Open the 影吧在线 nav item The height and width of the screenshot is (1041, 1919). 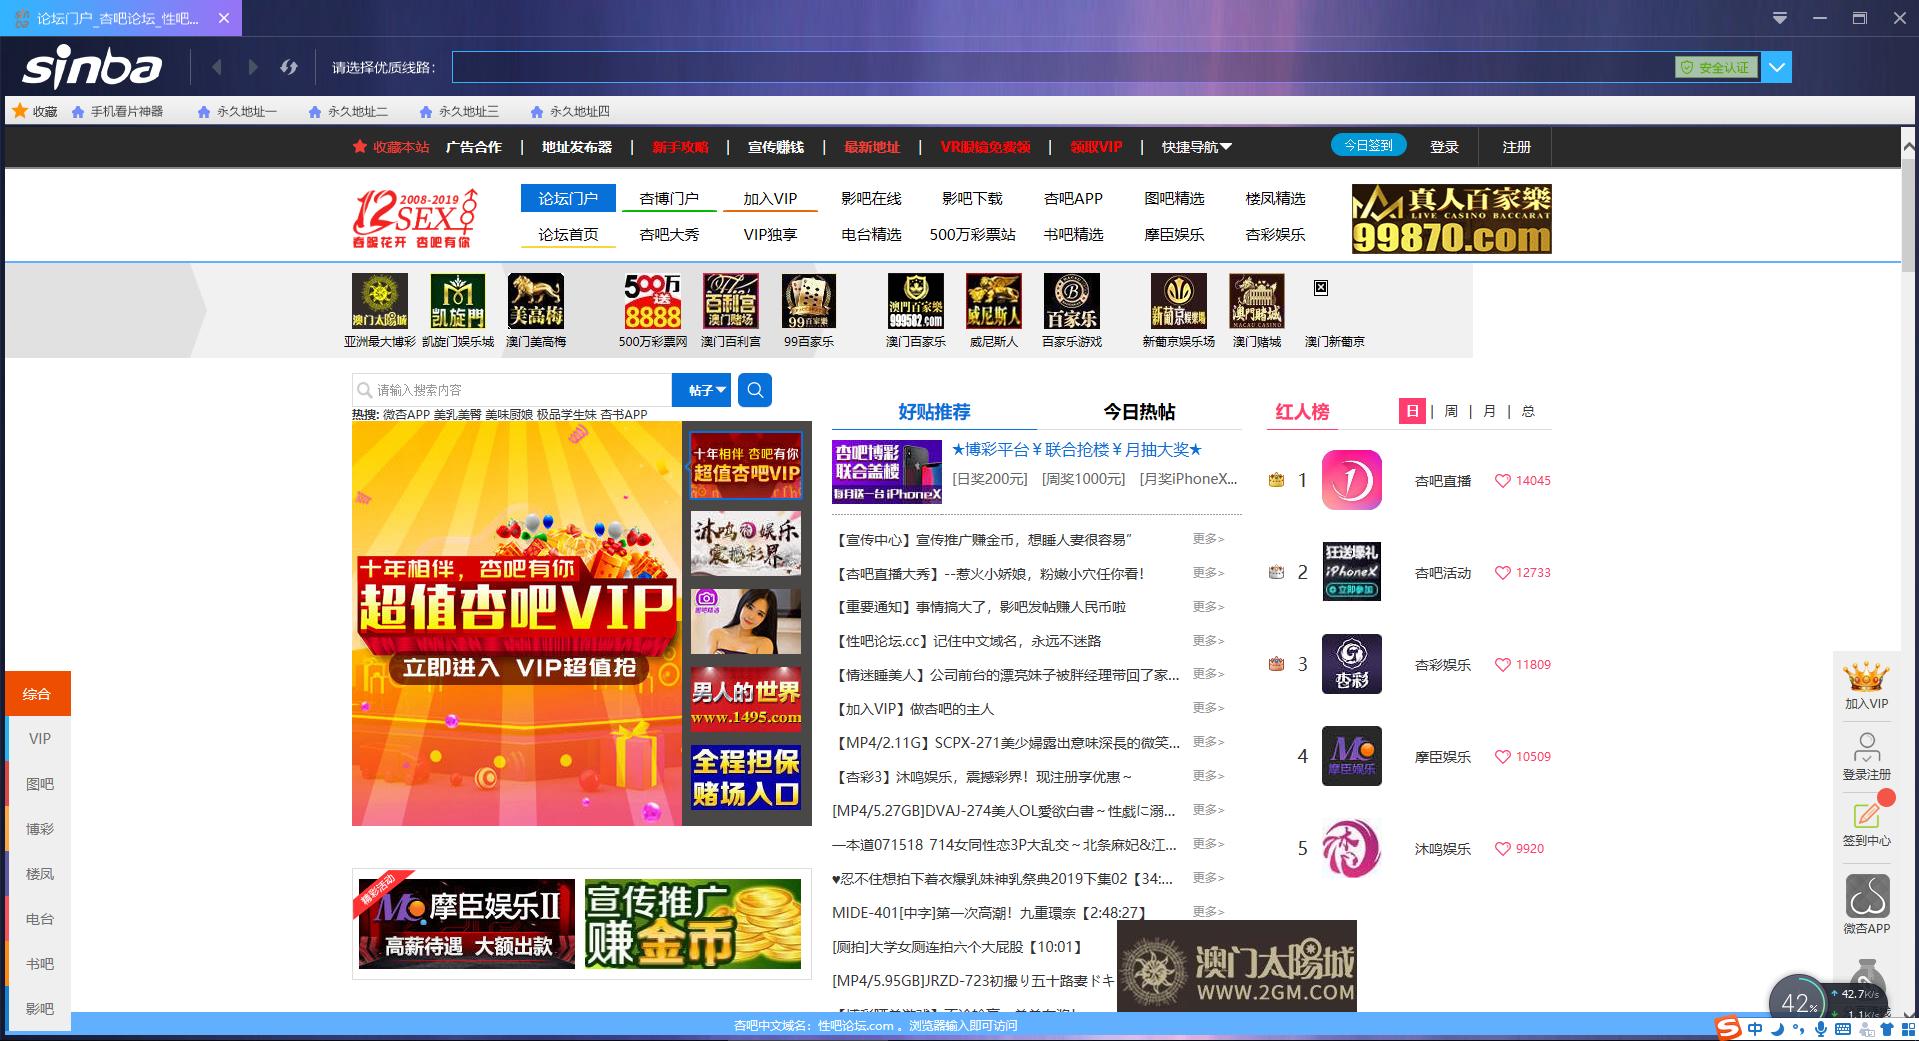[x=871, y=198]
